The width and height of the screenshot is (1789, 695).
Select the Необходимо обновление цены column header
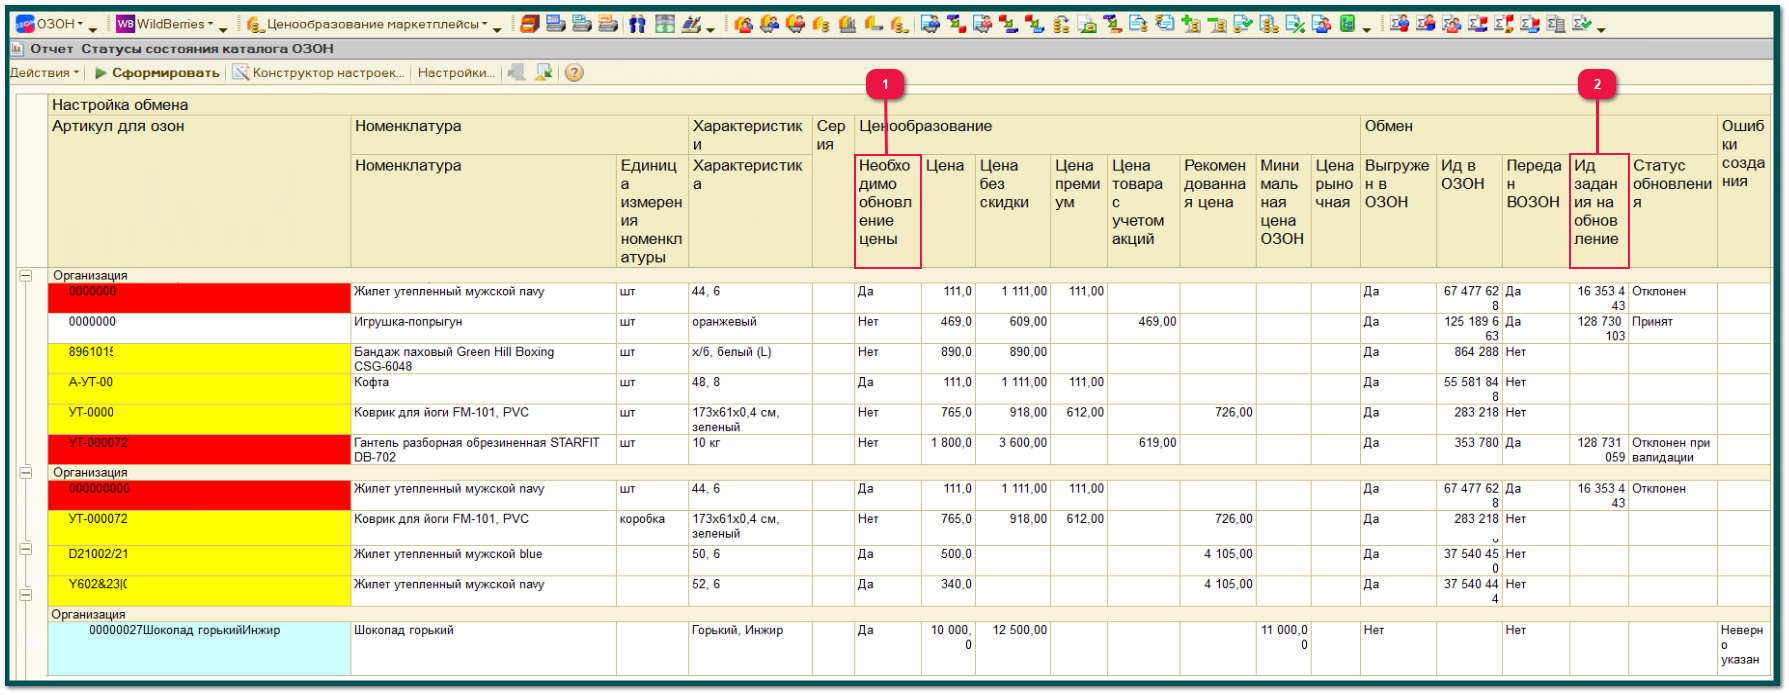coord(887,211)
